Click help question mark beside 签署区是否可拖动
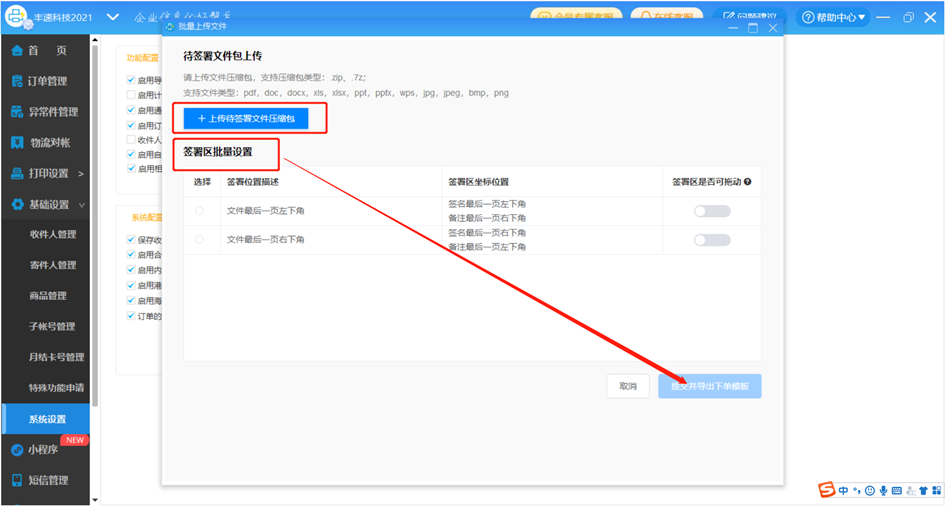The width and height of the screenshot is (945, 506). (747, 182)
